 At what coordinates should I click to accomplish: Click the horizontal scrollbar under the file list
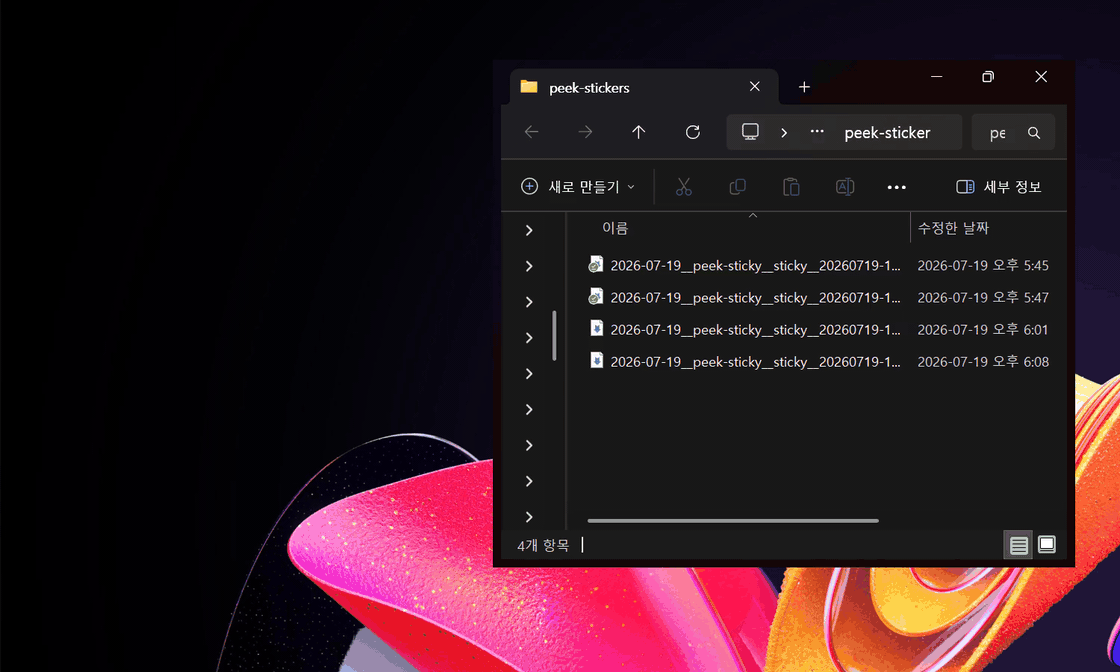pos(733,521)
